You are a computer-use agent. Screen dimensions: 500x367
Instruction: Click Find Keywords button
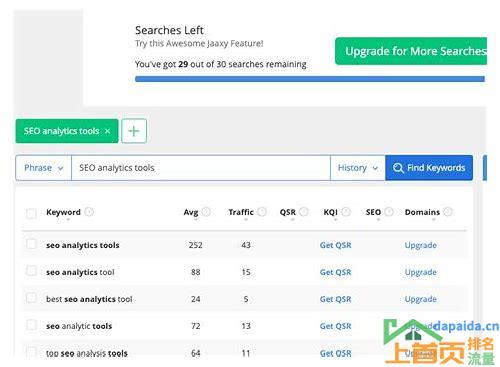[x=429, y=168]
